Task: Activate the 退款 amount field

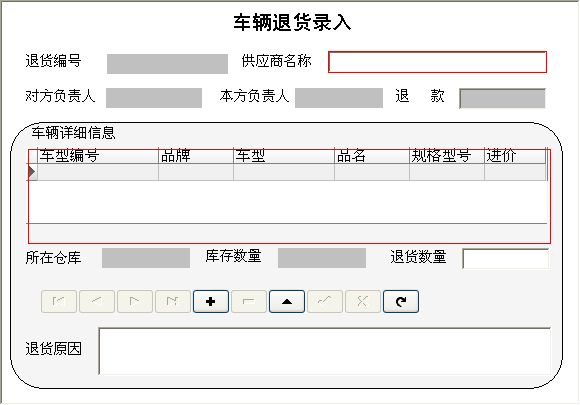Action: click(x=502, y=98)
